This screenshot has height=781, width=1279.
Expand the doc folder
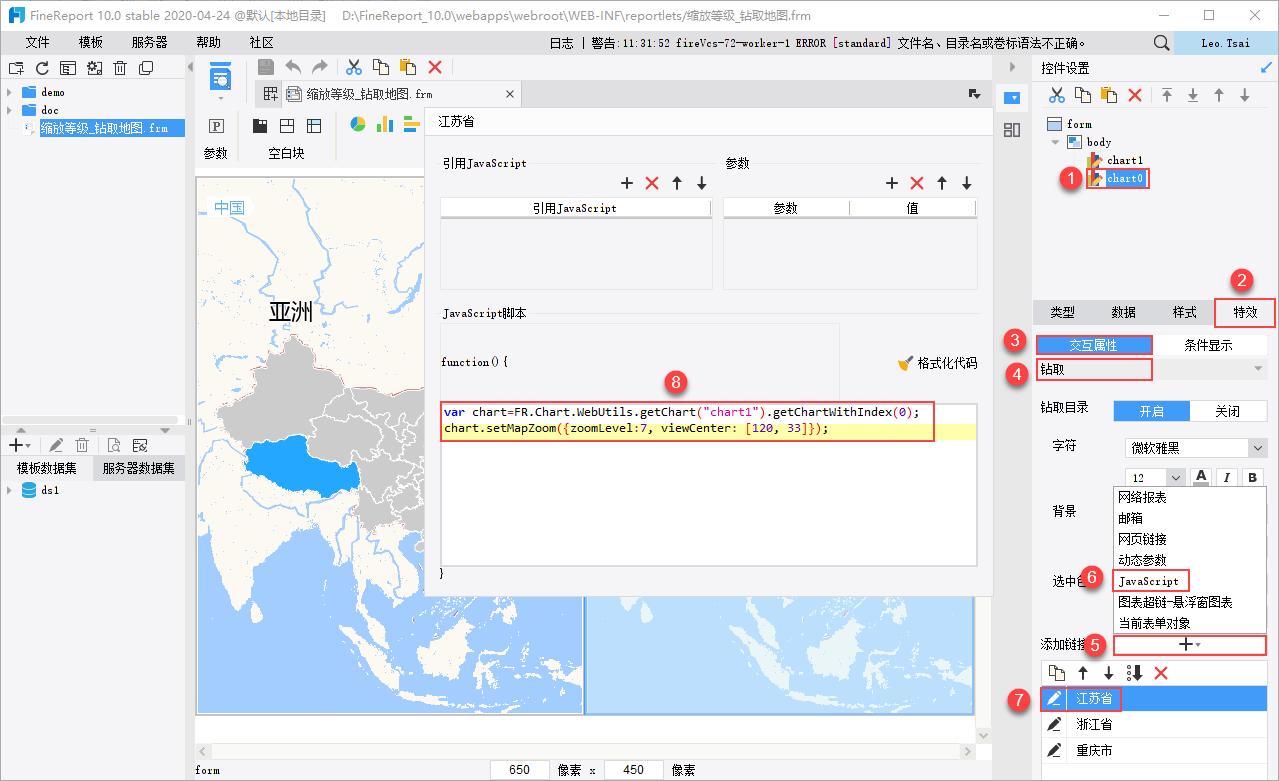(x=9, y=110)
